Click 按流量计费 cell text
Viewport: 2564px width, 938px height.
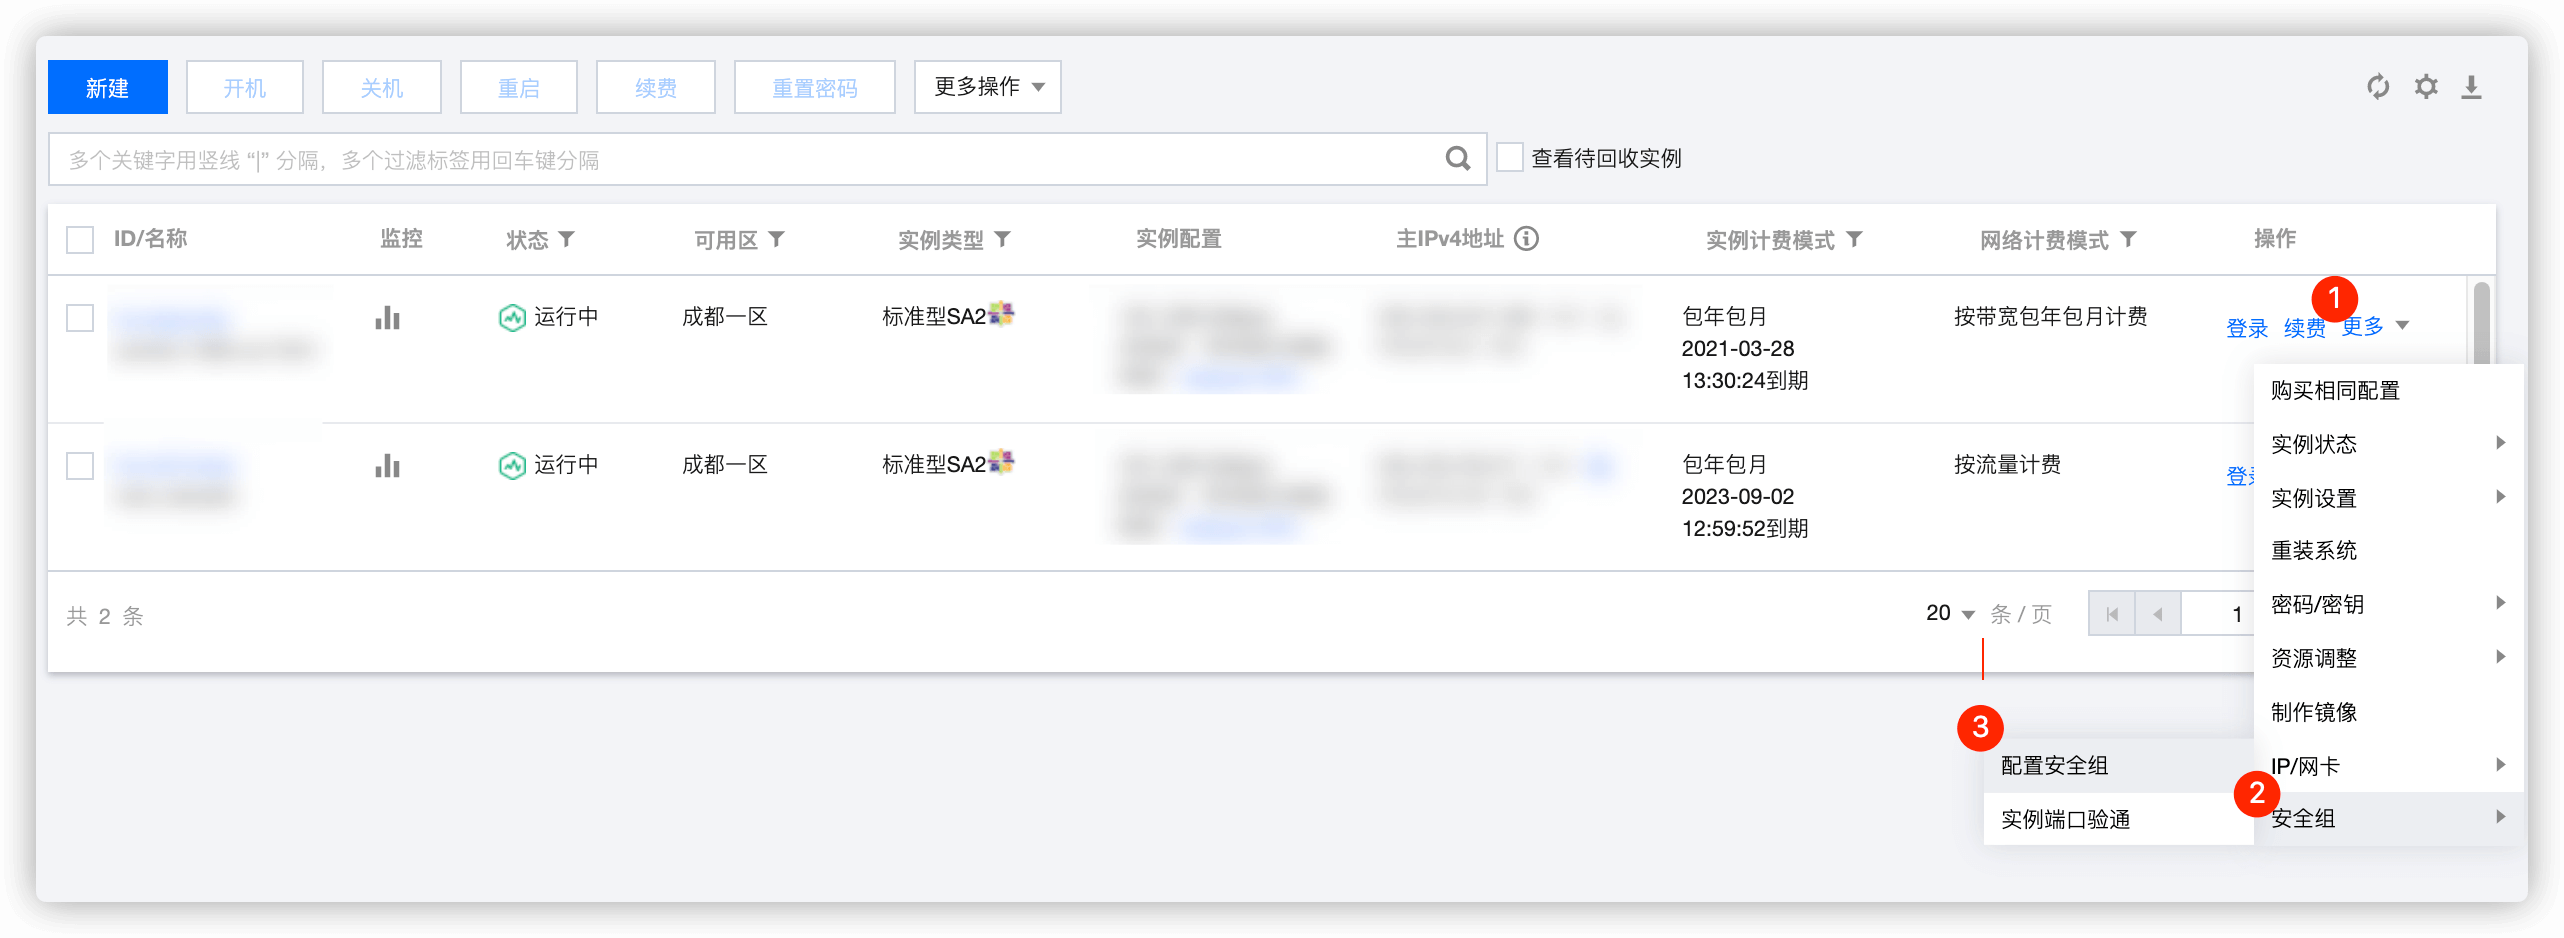[2008, 464]
